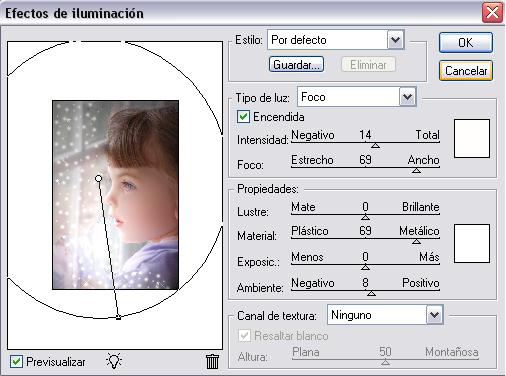The height and width of the screenshot is (376, 506).
Task: Click the Ambiente slider handle
Action: 371,294
